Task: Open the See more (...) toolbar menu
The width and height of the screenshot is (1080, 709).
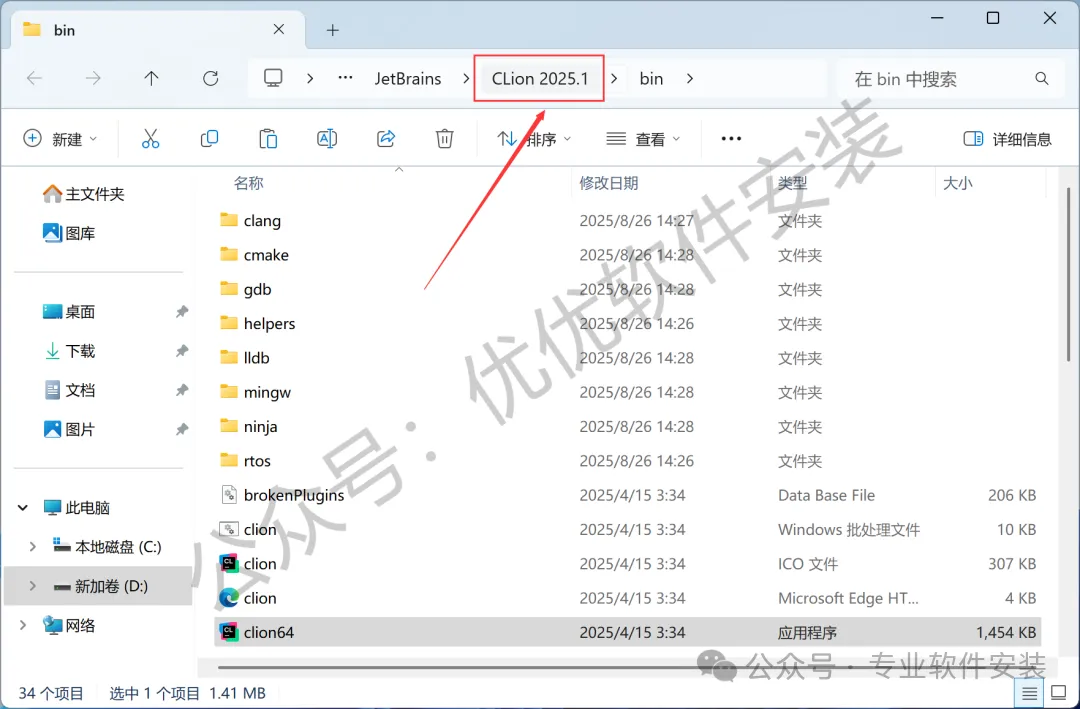Action: 731,138
